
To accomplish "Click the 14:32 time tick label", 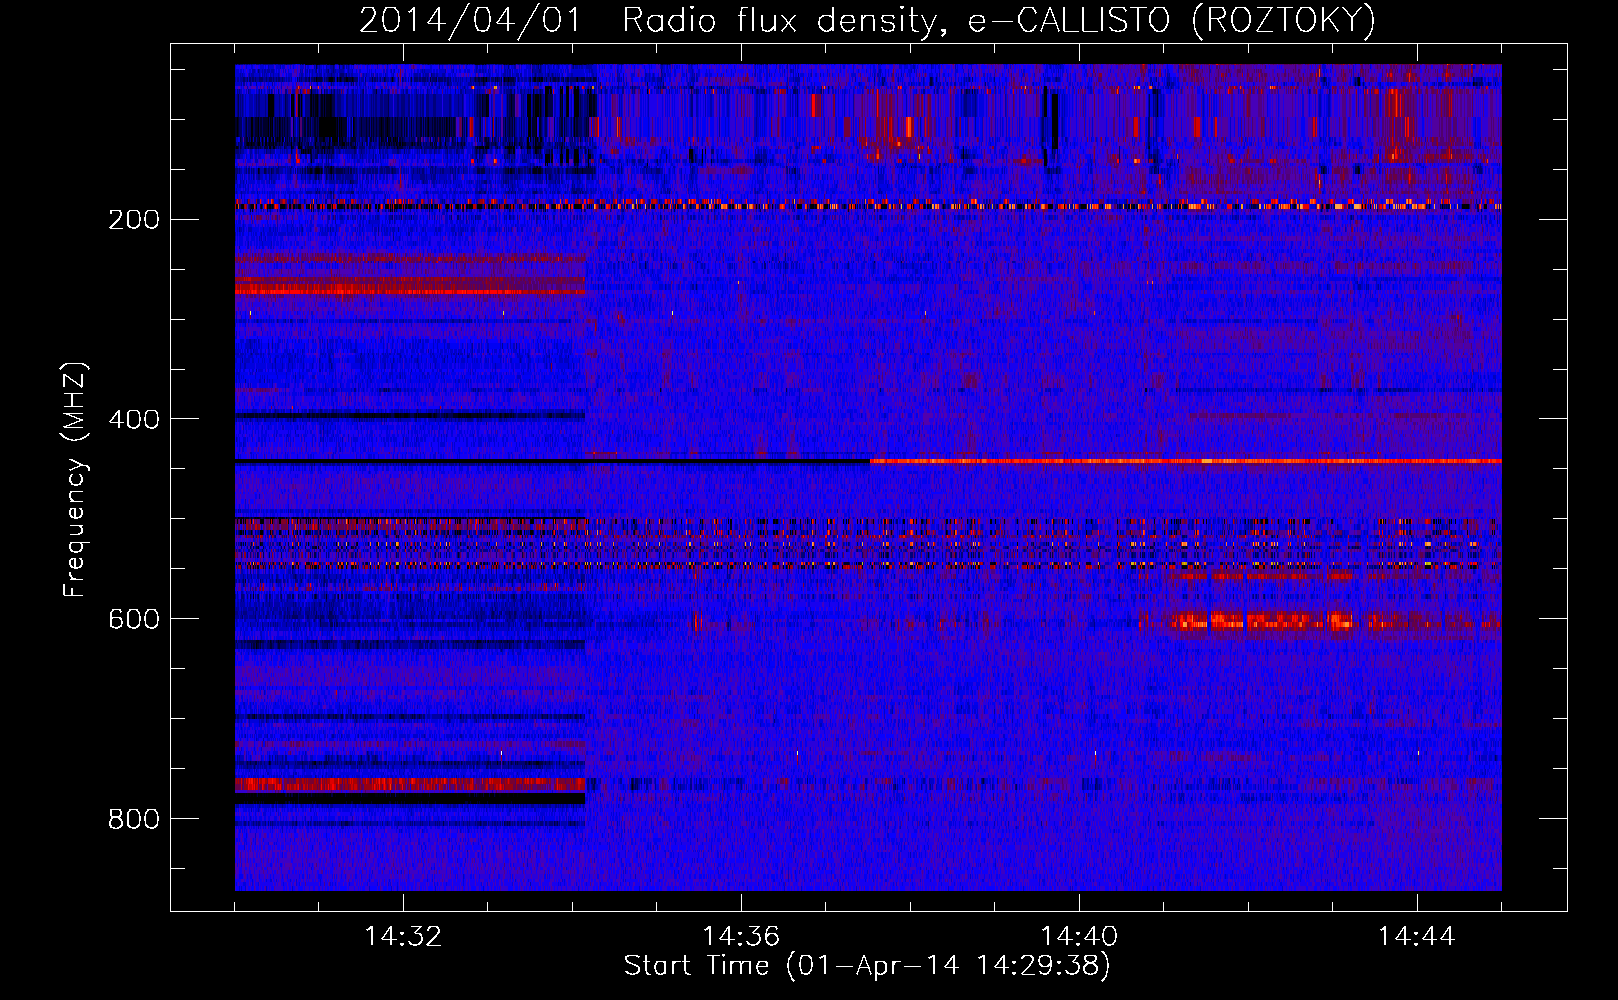I will pyautogui.click(x=403, y=937).
